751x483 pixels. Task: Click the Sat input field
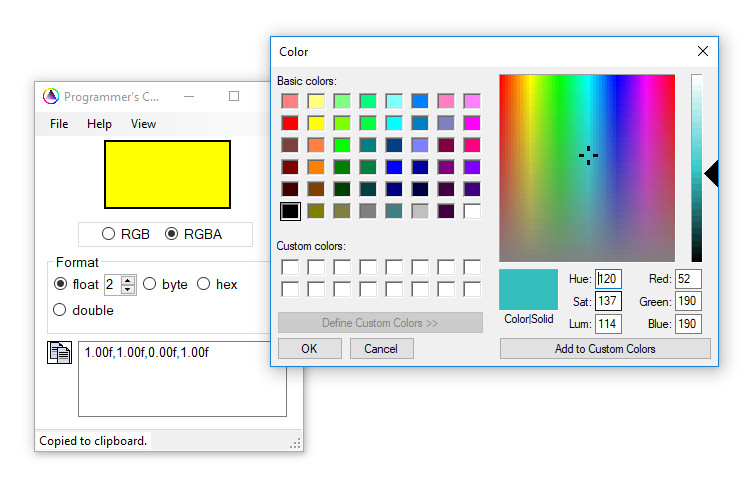pyautogui.click(x=608, y=301)
